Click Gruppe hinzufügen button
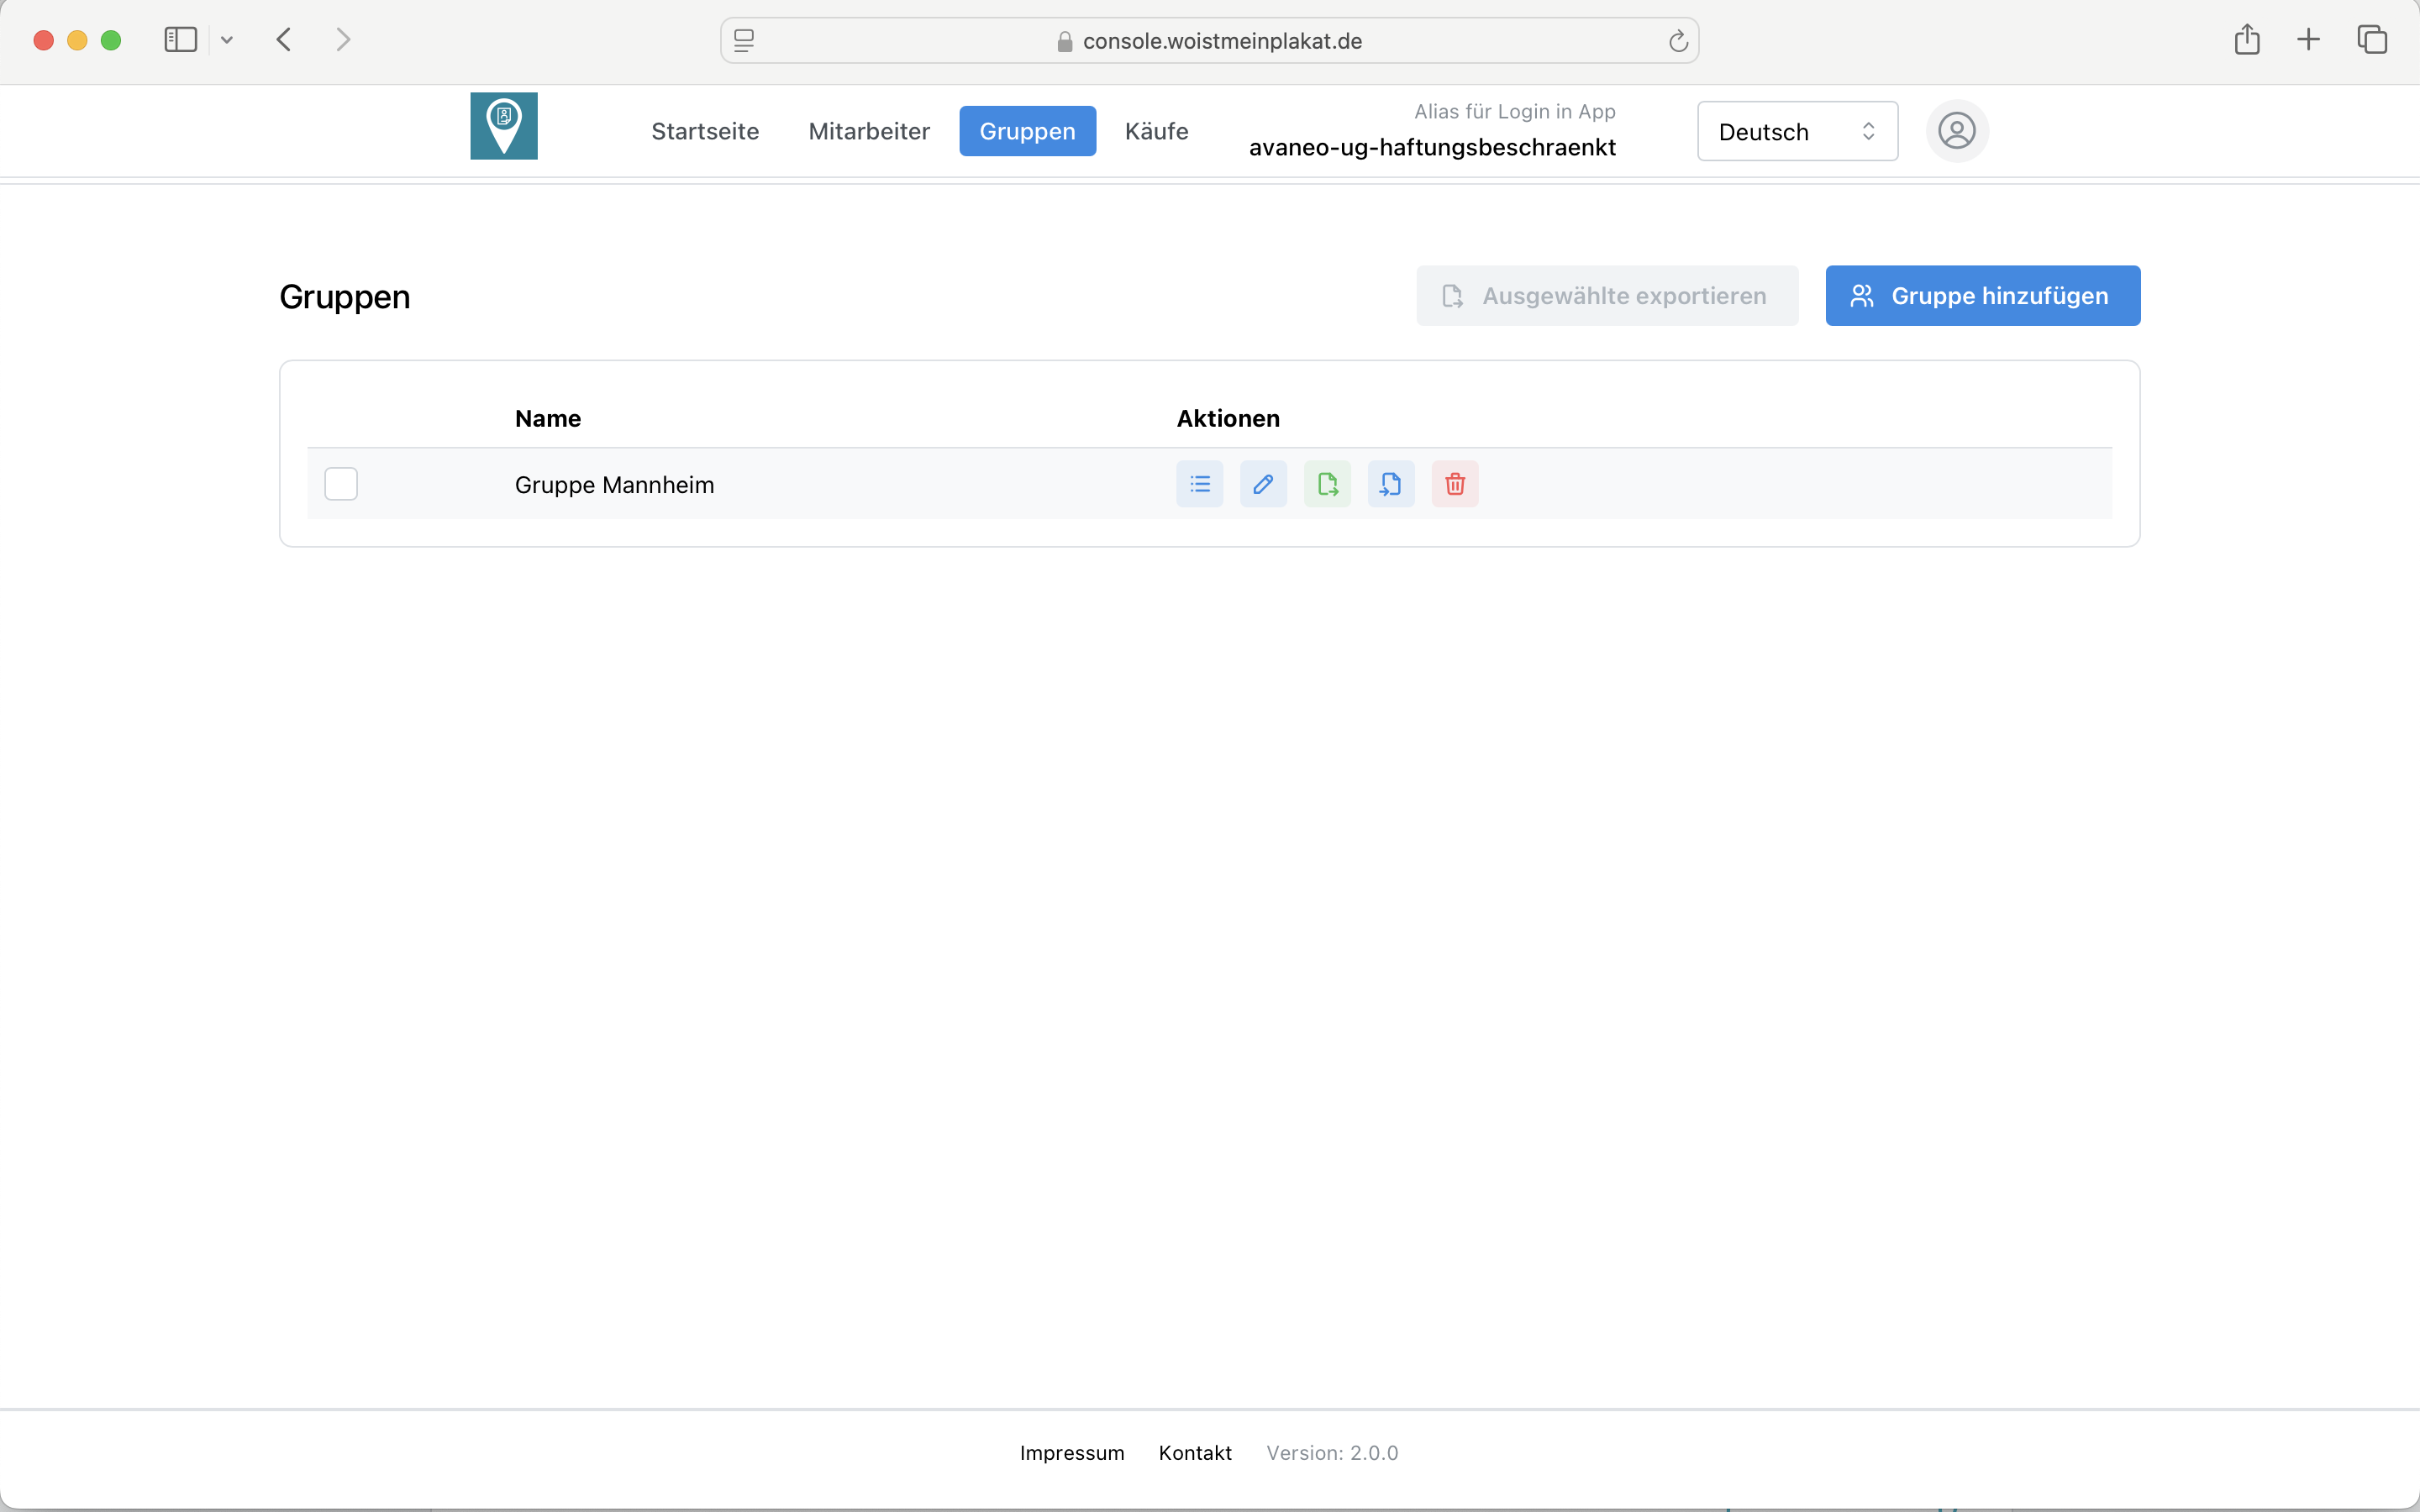 coord(1982,296)
